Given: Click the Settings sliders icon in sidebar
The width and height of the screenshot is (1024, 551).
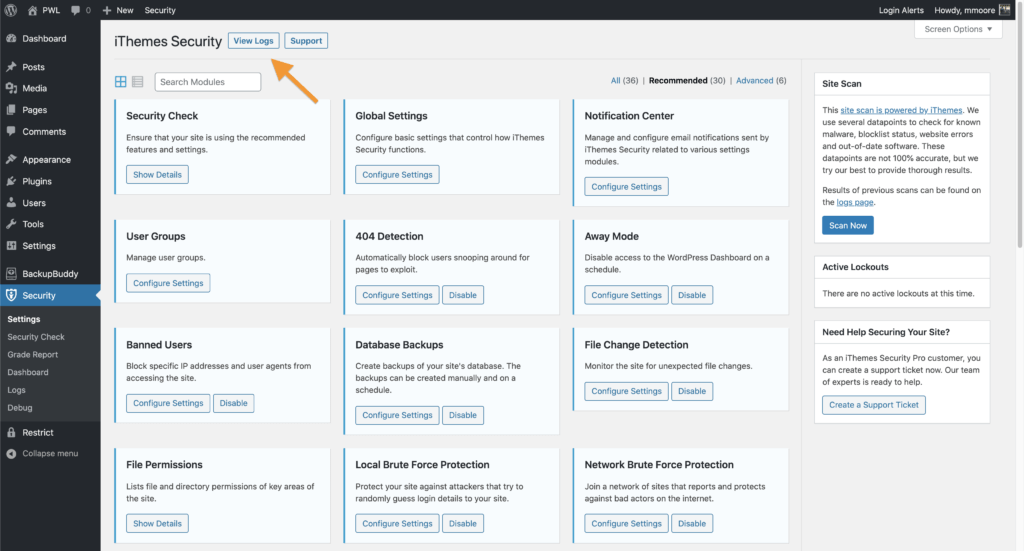Looking at the screenshot, I should [11, 245].
